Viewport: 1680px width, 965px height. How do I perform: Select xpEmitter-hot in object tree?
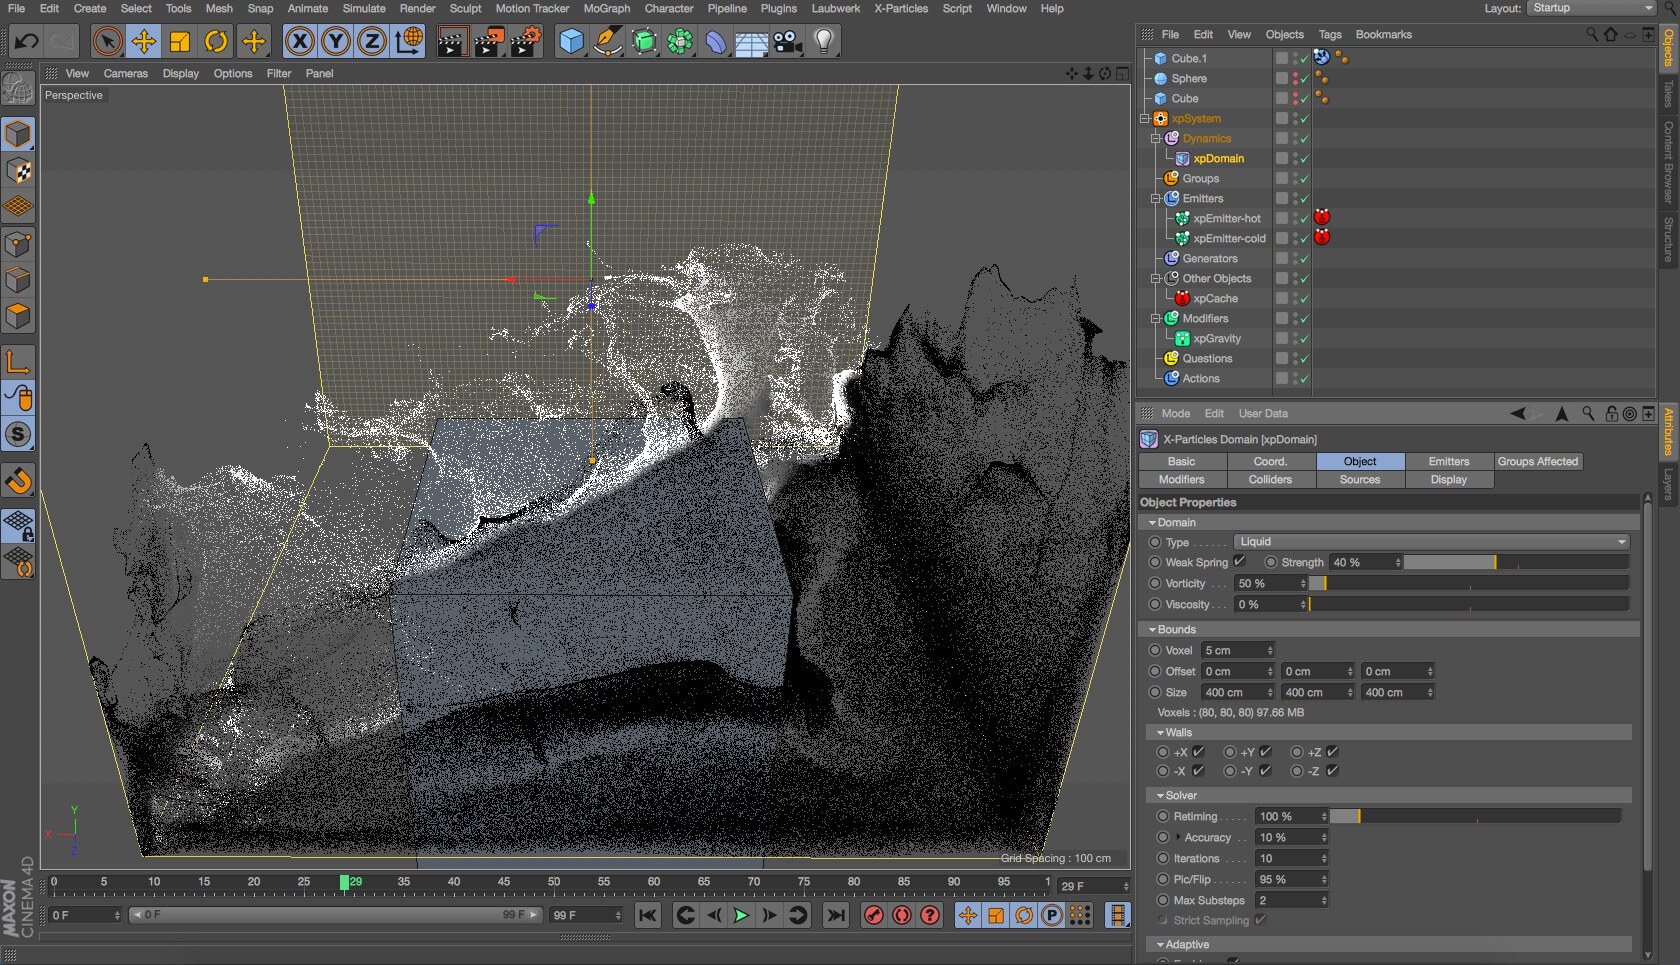[x=1226, y=219]
